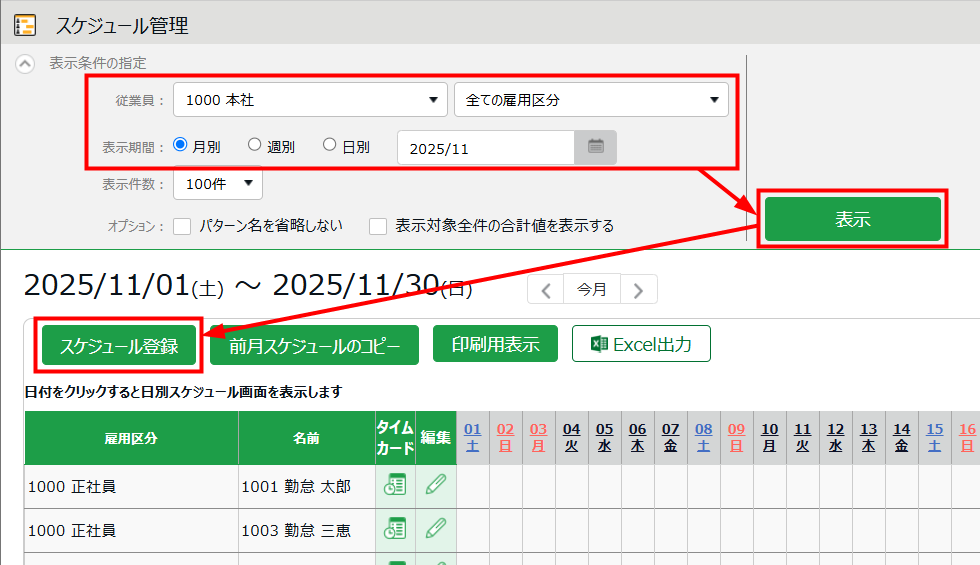Check 表示対象全件の合計値を表示する option
Screen dimensions: 980x565
point(378,226)
